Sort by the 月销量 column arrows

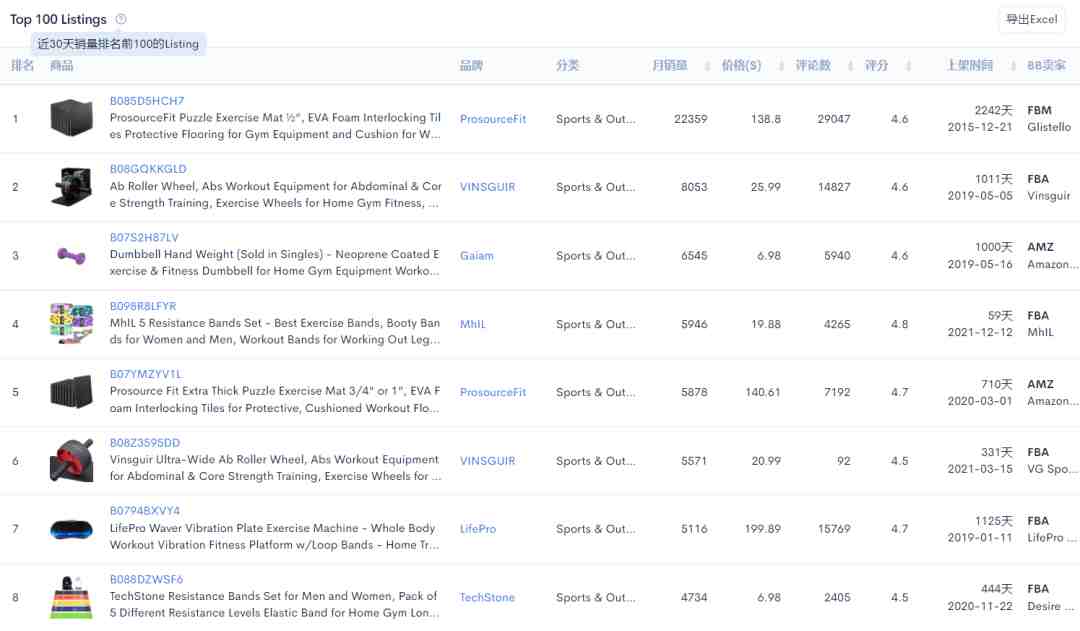(x=707, y=66)
